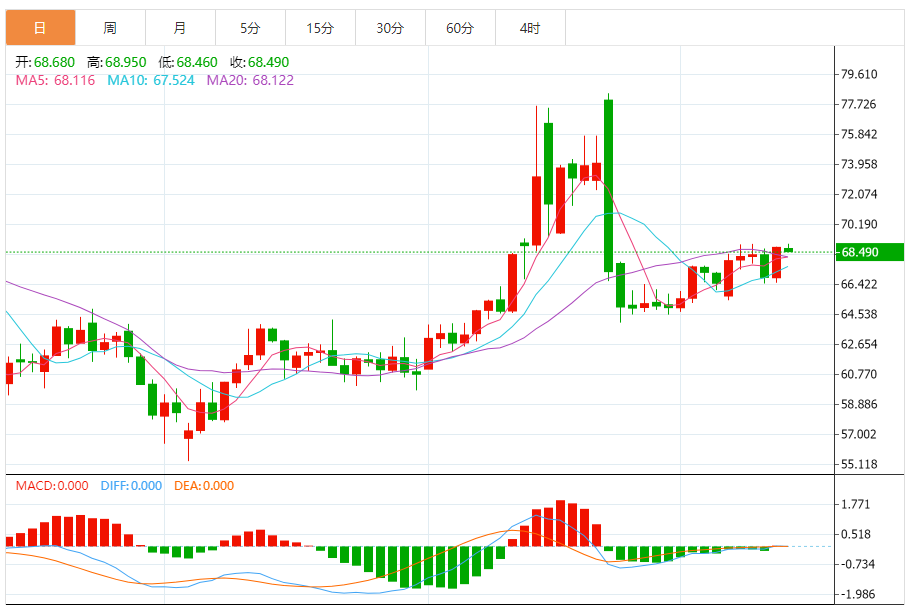
Task: Click the MACD indicator label
Action: [52, 486]
